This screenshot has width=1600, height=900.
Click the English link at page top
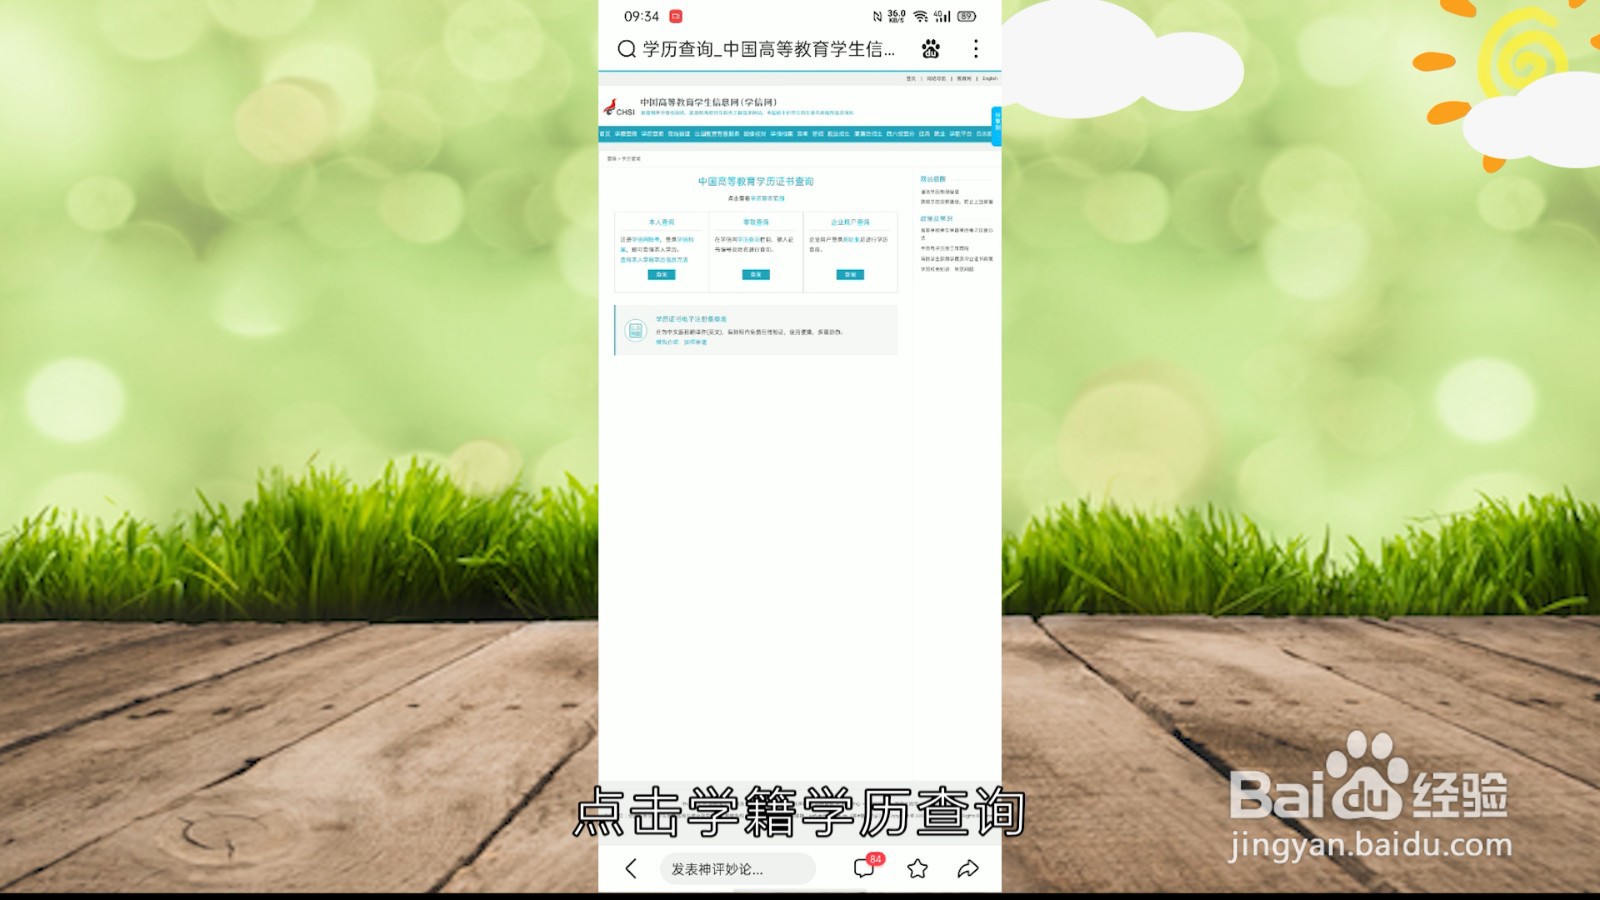(990, 78)
